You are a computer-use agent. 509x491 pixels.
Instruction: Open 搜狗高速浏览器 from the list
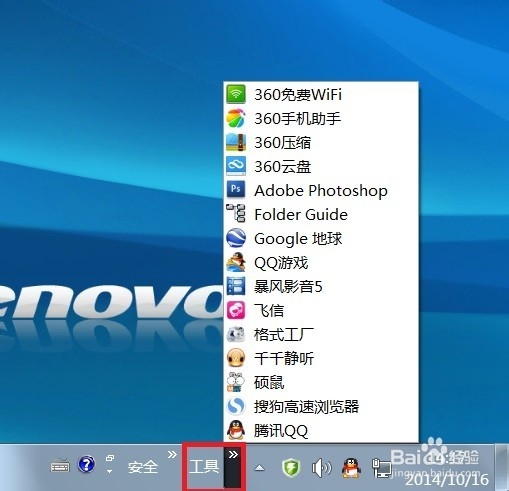[x=321, y=406]
